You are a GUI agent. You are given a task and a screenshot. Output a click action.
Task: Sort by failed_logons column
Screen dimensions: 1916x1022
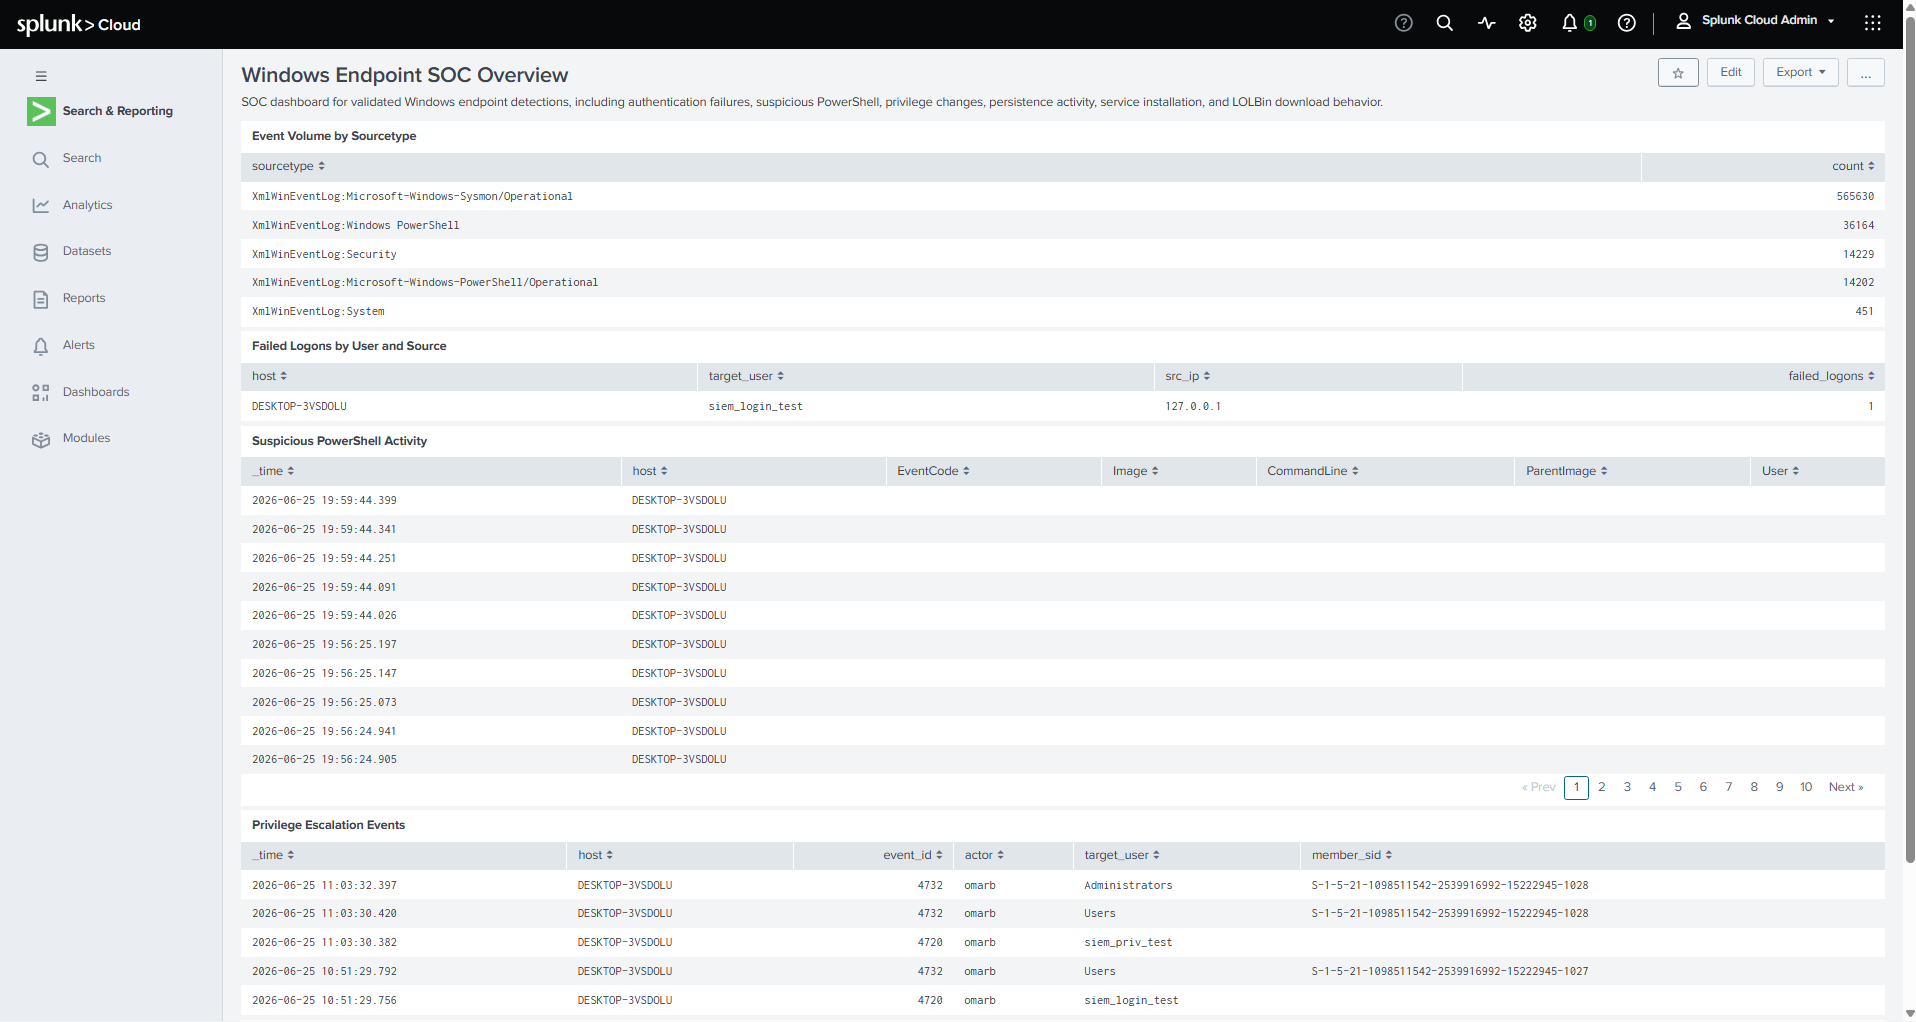click(1831, 377)
